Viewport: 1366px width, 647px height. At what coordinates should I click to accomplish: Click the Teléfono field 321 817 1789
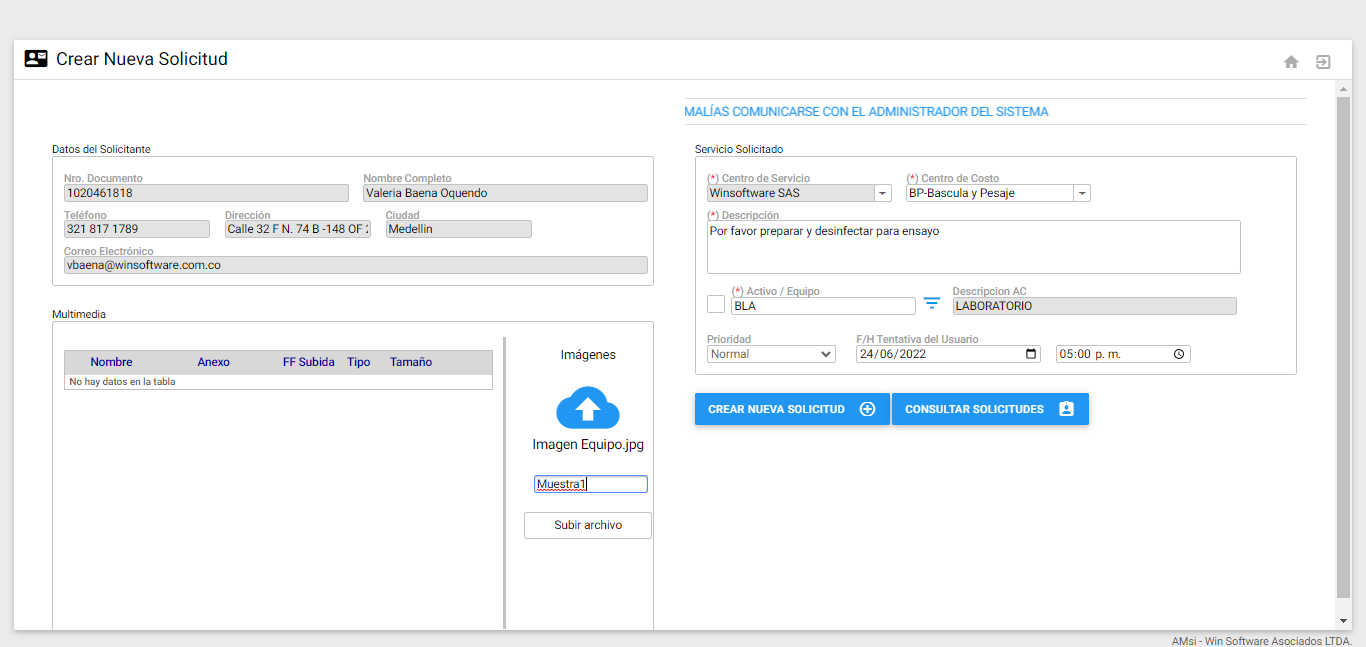click(137, 229)
